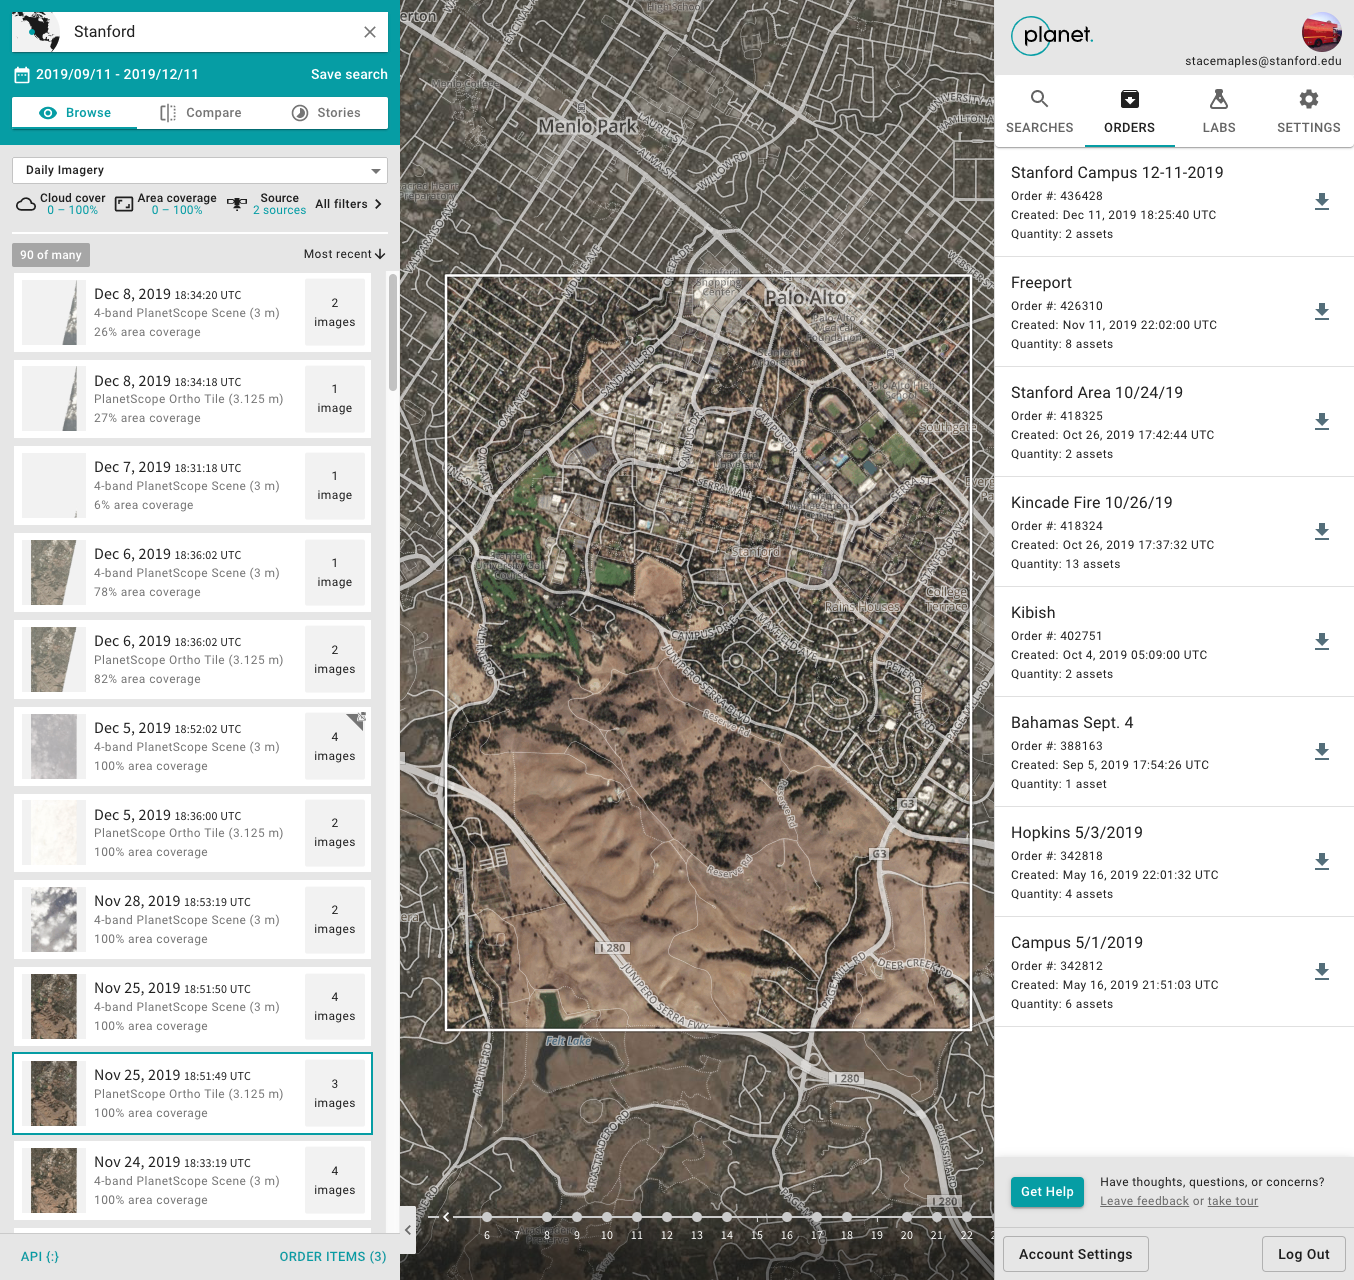Switch to Stories mode
1354x1280 pixels.
coord(326,113)
